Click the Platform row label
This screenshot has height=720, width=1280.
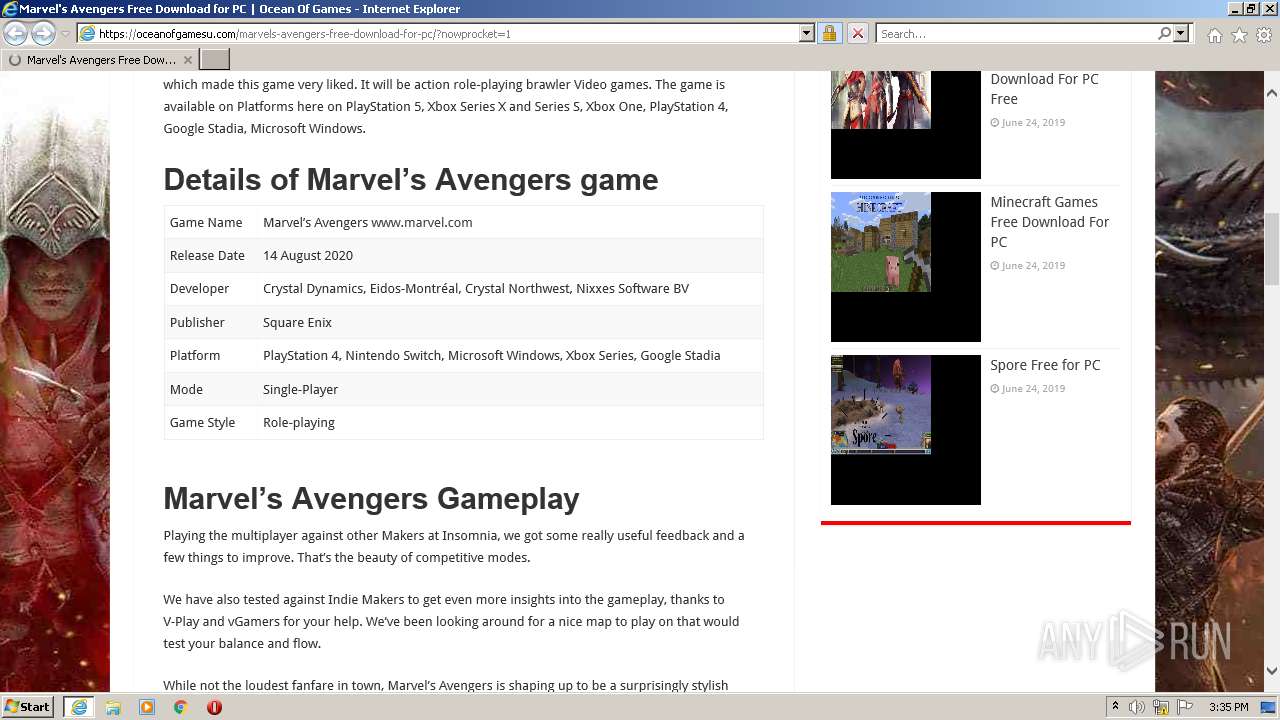pyautogui.click(x=195, y=355)
